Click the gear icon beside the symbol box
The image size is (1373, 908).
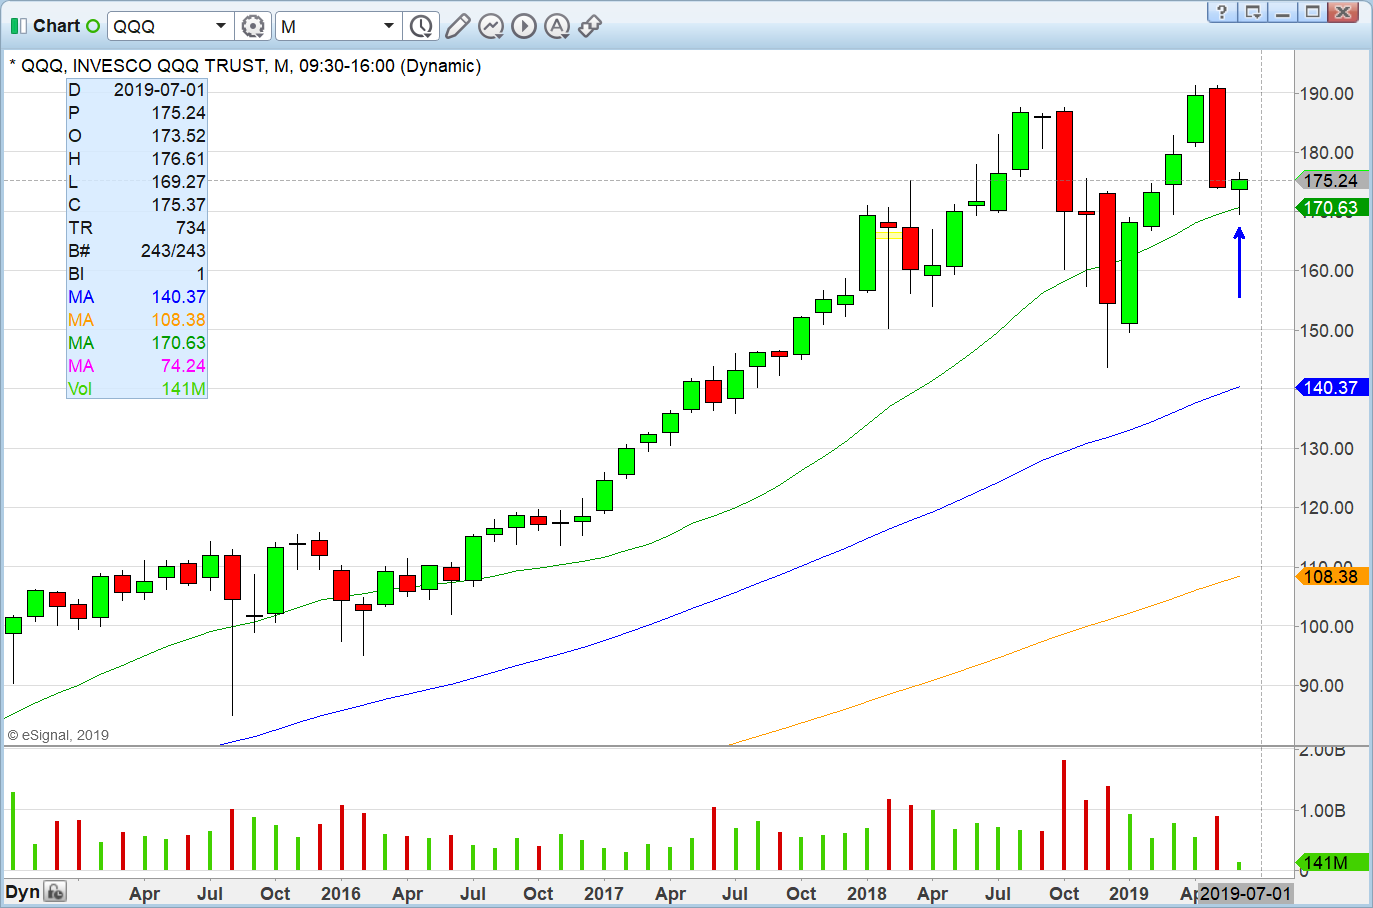pyautogui.click(x=253, y=26)
